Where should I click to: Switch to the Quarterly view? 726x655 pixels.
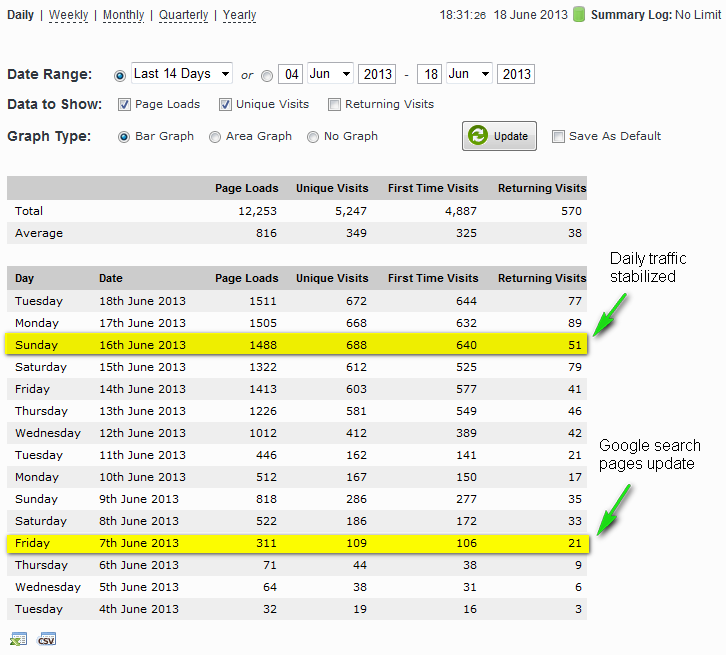pos(184,15)
